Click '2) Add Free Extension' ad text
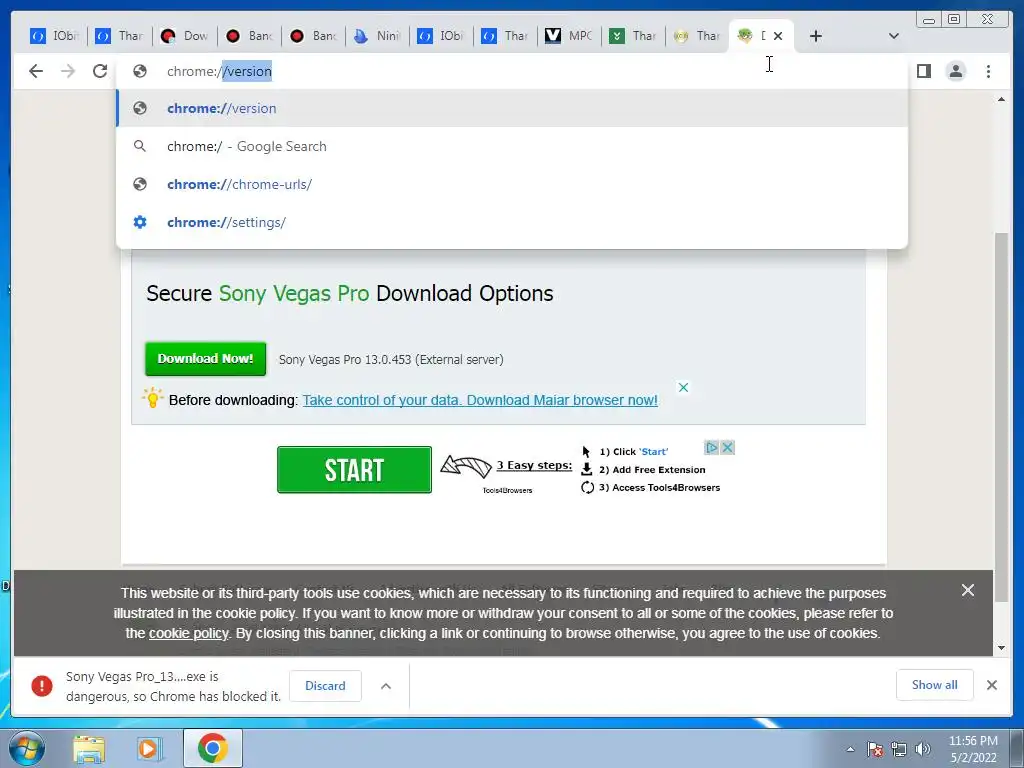The height and width of the screenshot is (768, 1024). click(x=652, y=470)
